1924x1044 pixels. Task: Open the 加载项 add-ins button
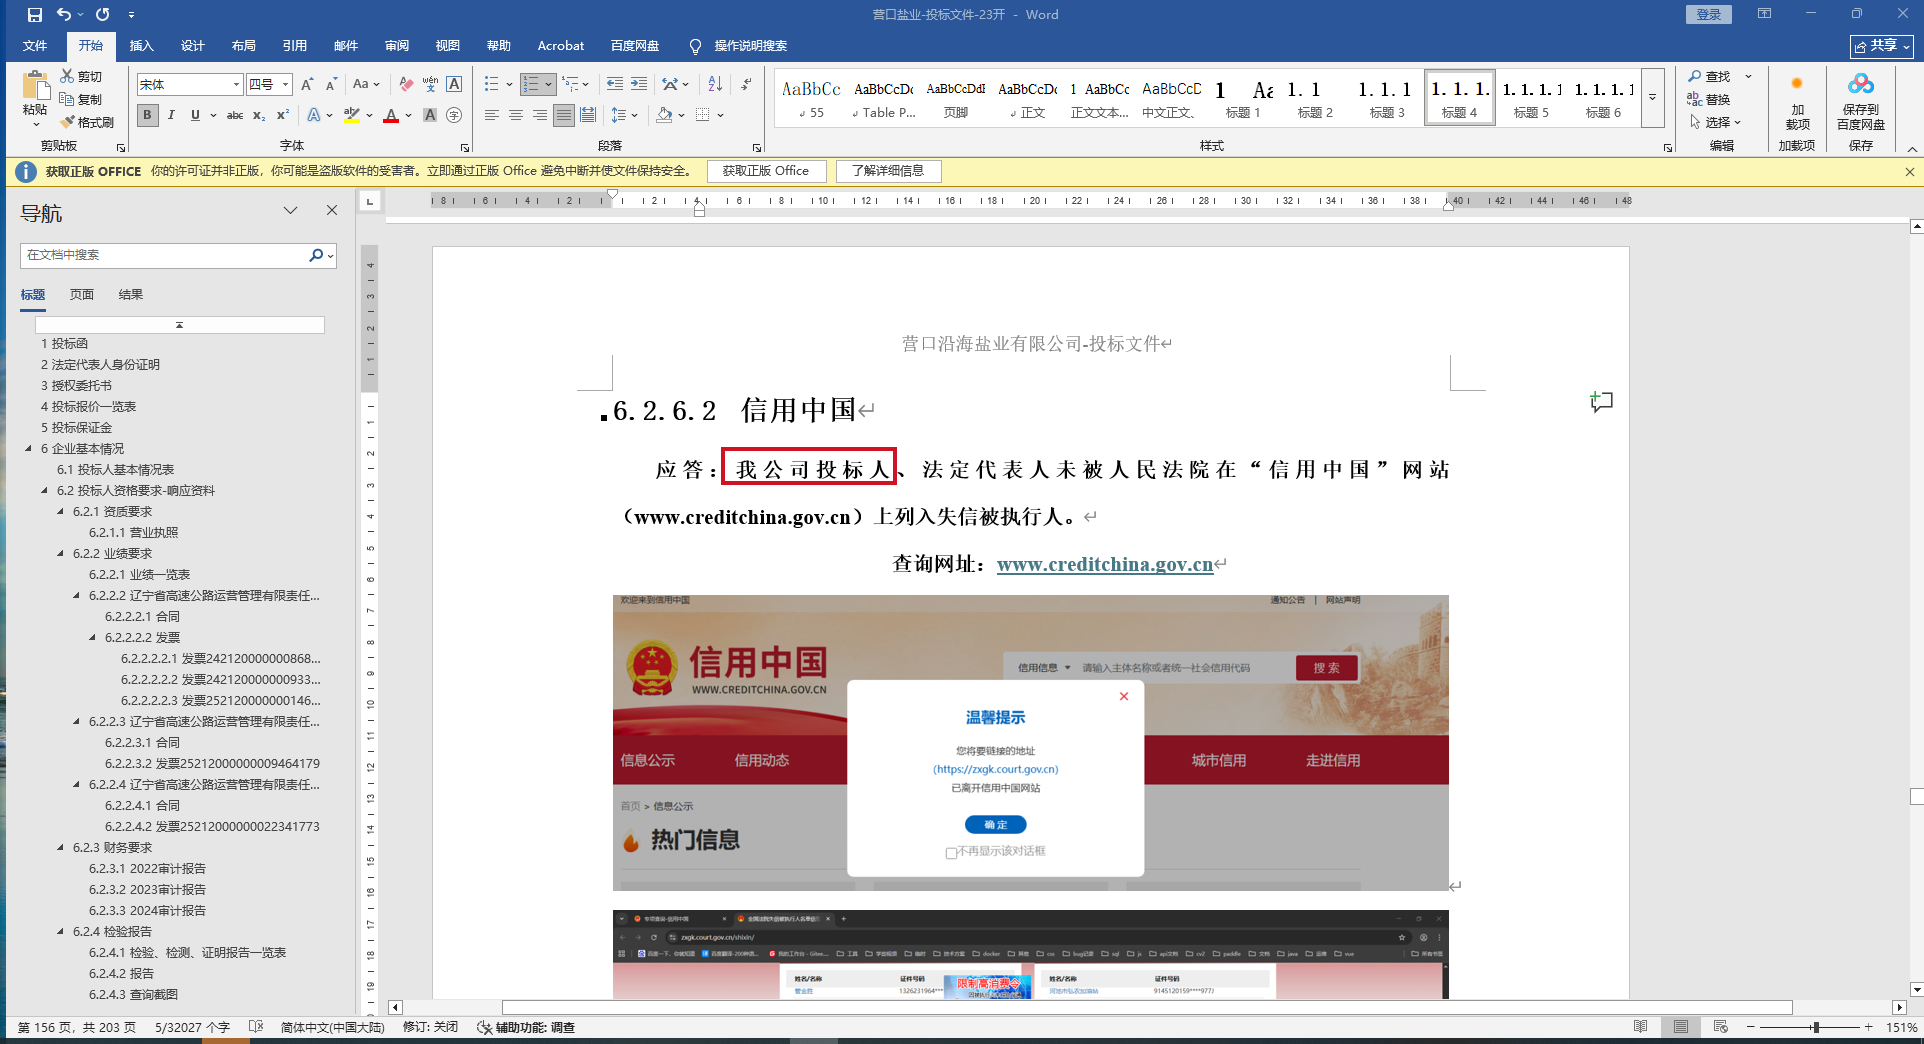click(1797, 102)
